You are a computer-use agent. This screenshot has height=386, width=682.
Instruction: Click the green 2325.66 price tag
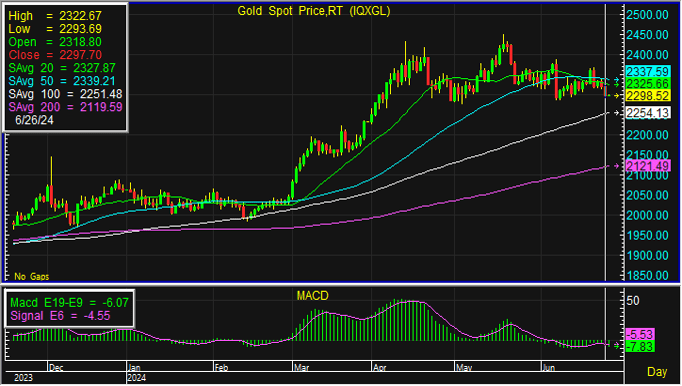(x=648, y=84)
